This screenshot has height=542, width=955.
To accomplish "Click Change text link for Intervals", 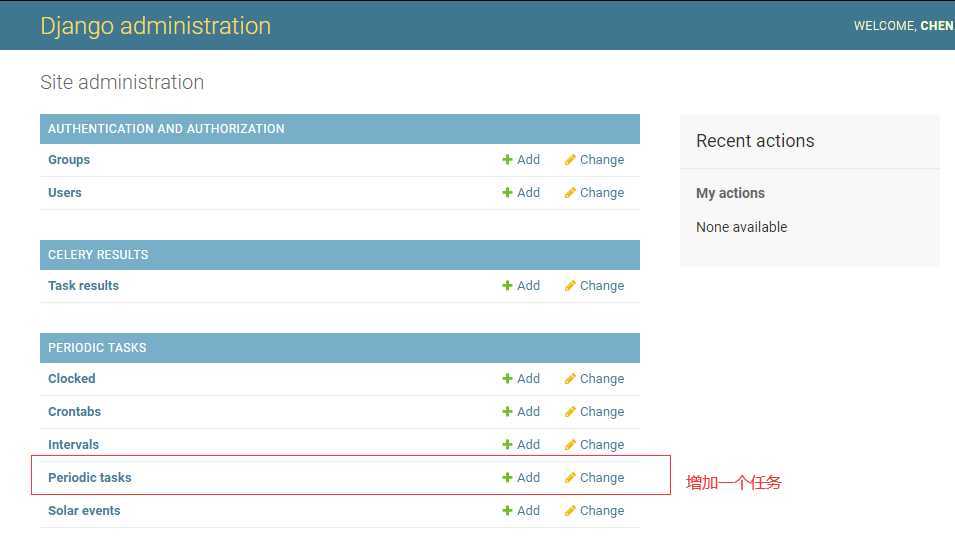I will click(602, 445).
